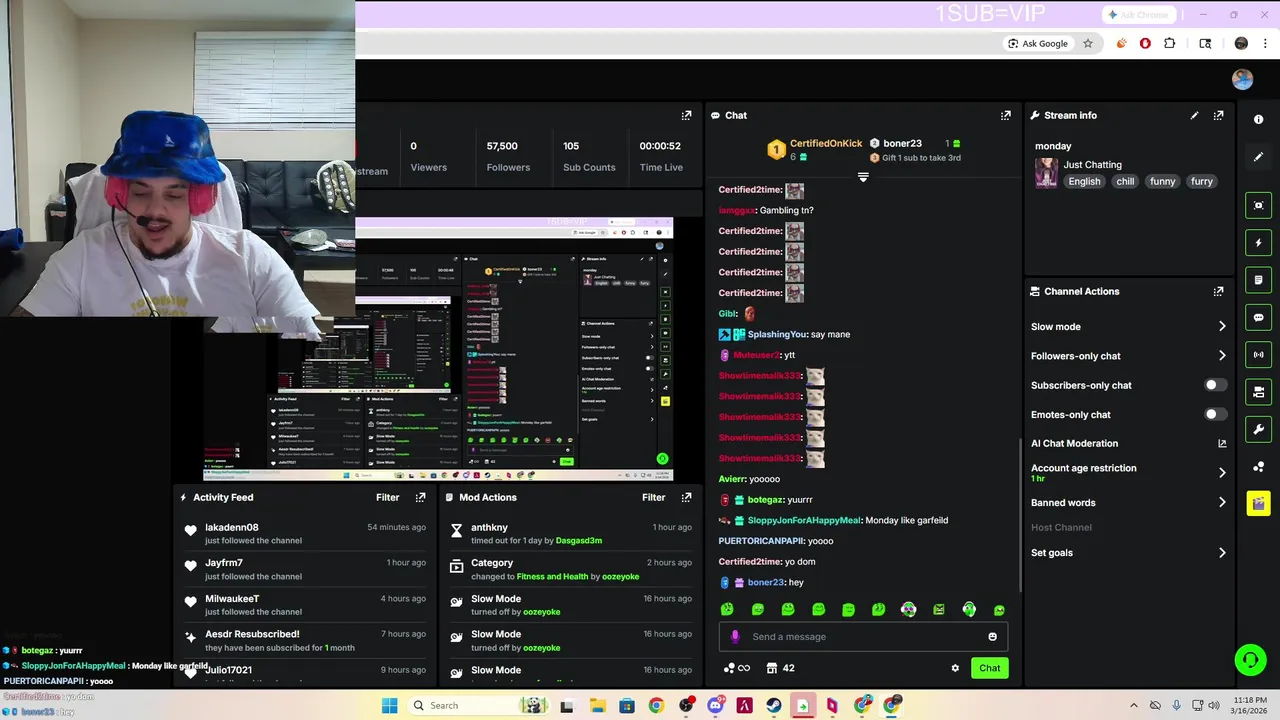Click the anthkny timeout entry
1280x720 pixels.
(571, 533)
